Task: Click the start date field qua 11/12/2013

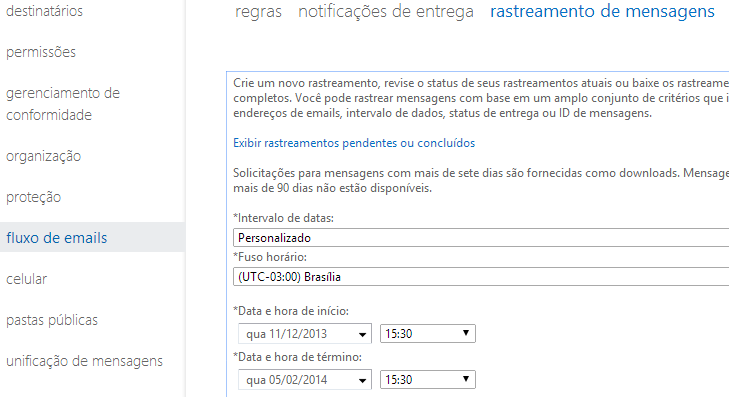Action: point(305,334)
